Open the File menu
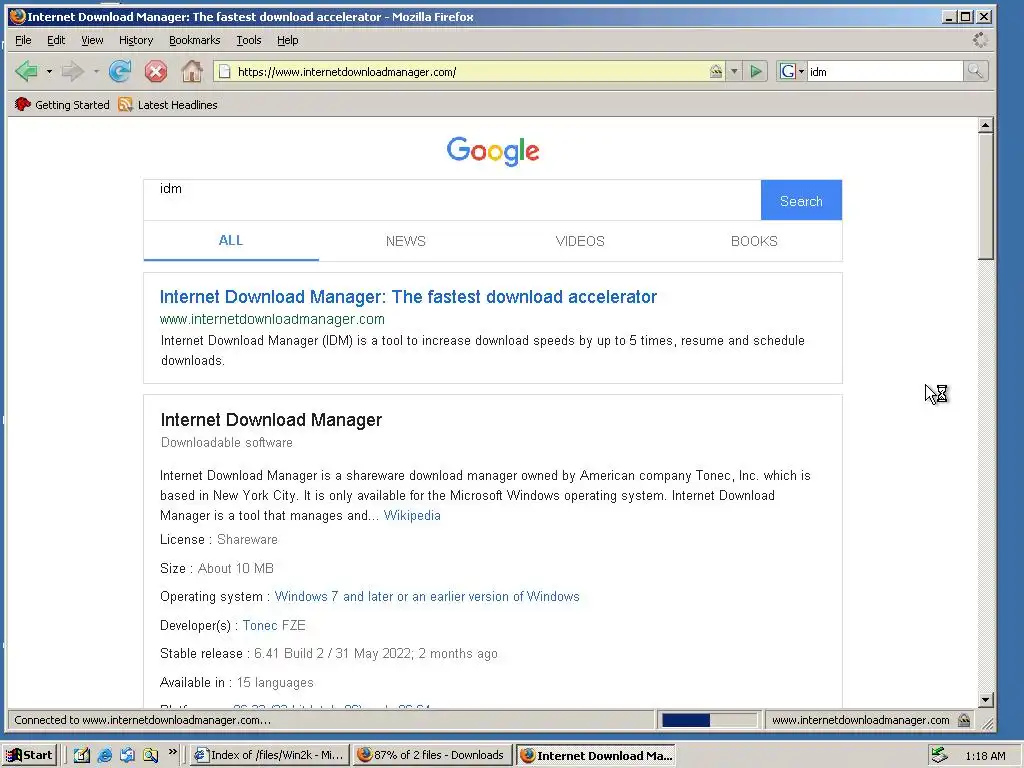 click(x=23, y=40)
